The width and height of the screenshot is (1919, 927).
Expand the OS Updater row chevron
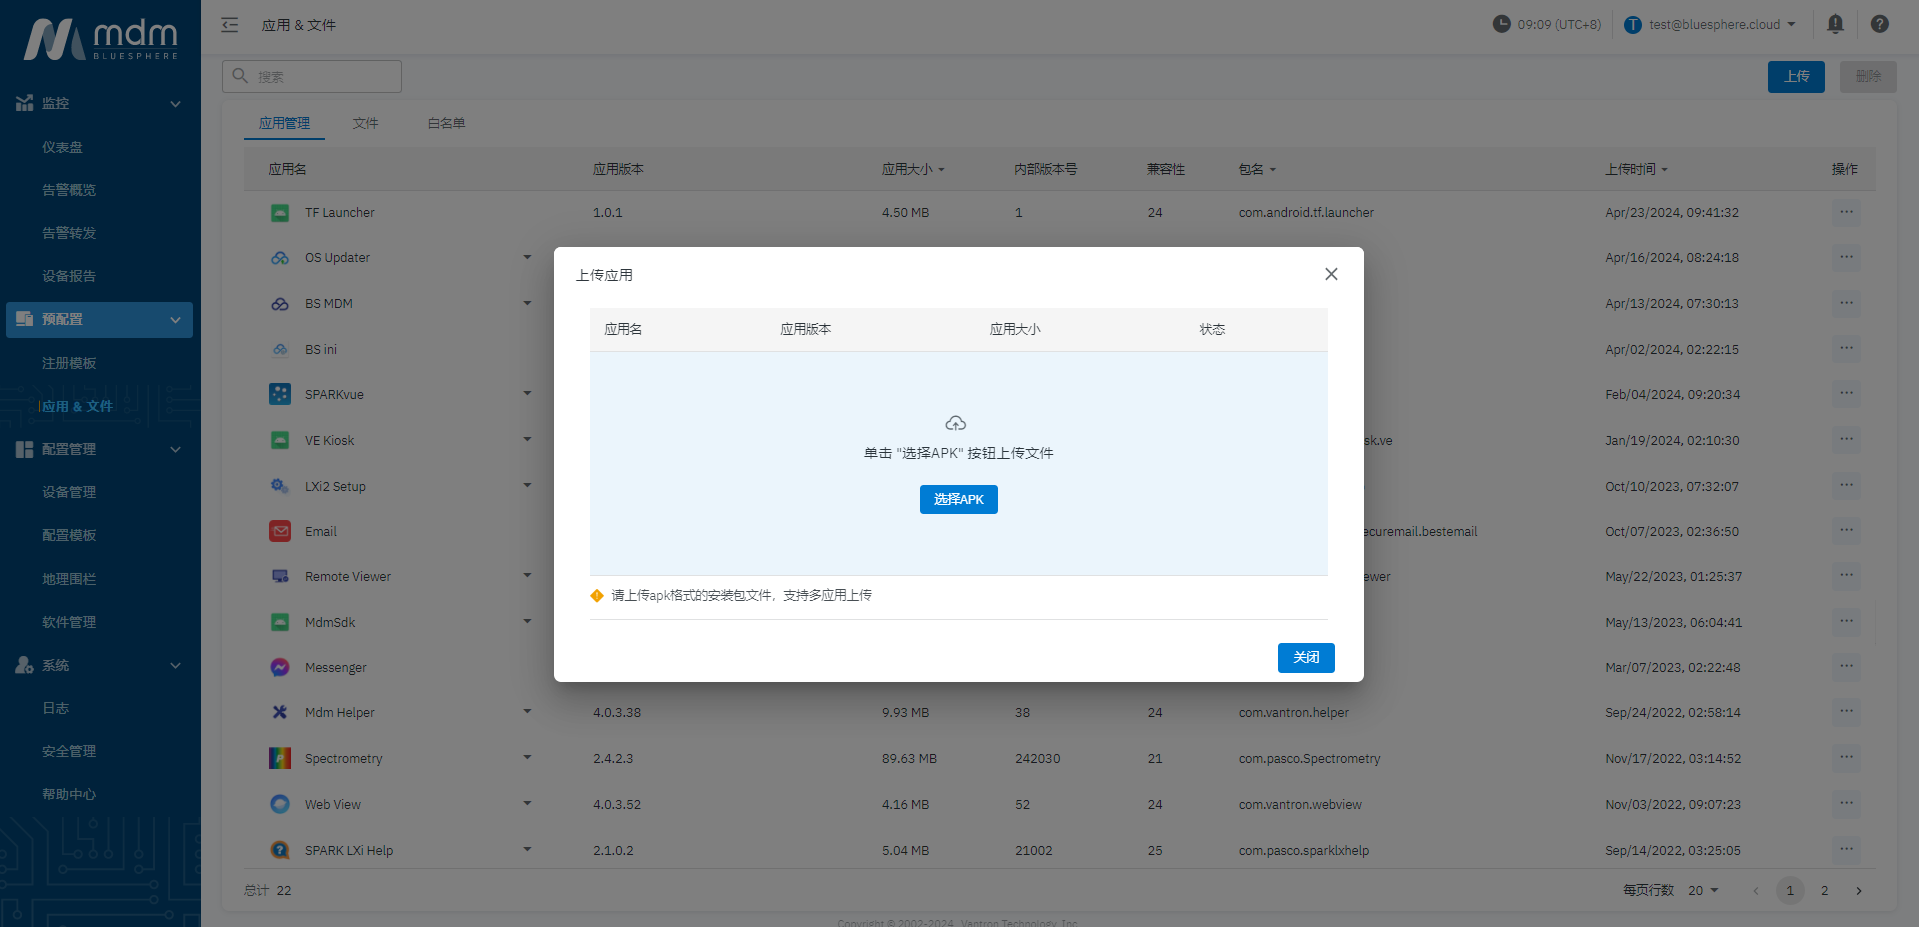pyautogui.click(x=527, y=257)
